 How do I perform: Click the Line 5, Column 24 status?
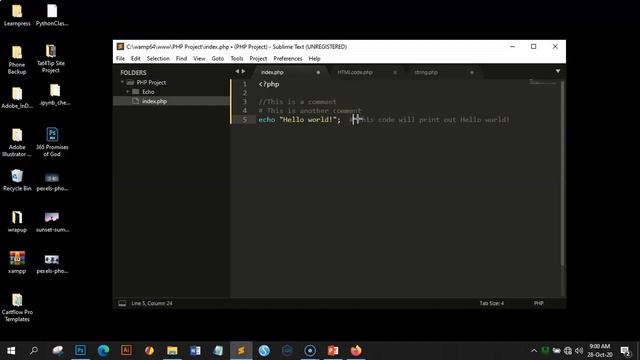pos(152,303)
